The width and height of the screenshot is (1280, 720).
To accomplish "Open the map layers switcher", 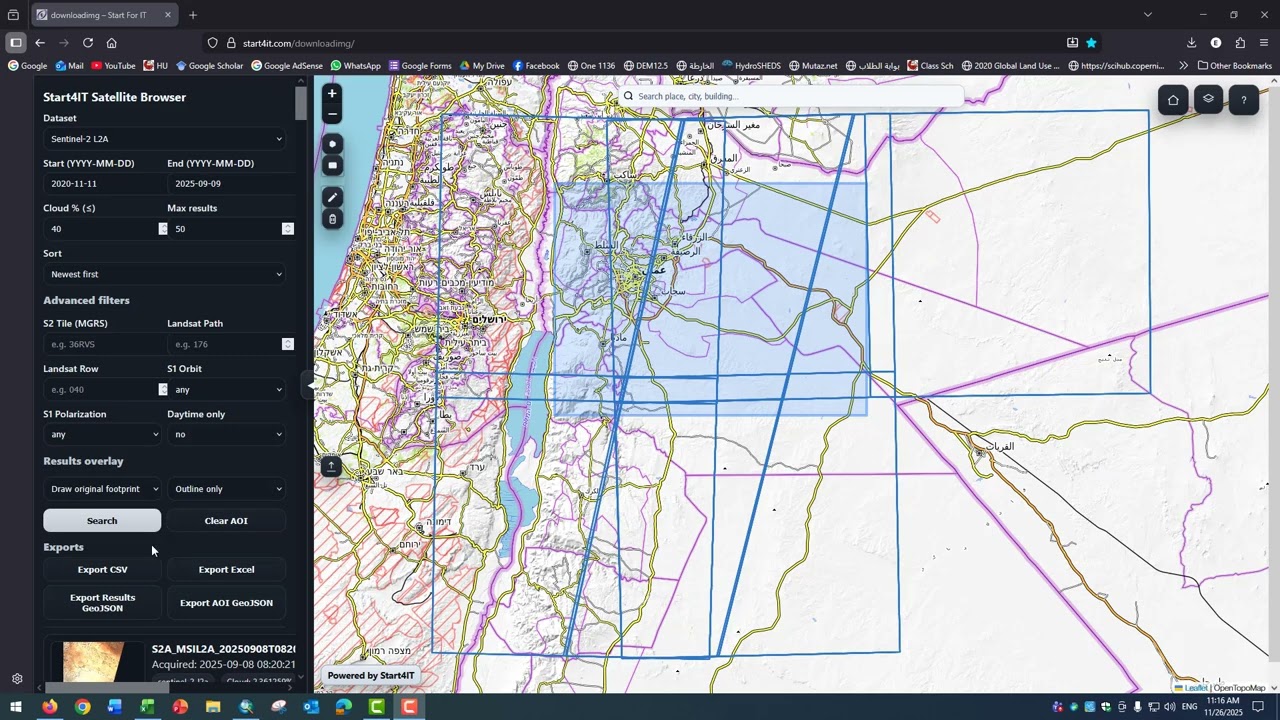I will pyautogui.click(x=1208, y=99).
